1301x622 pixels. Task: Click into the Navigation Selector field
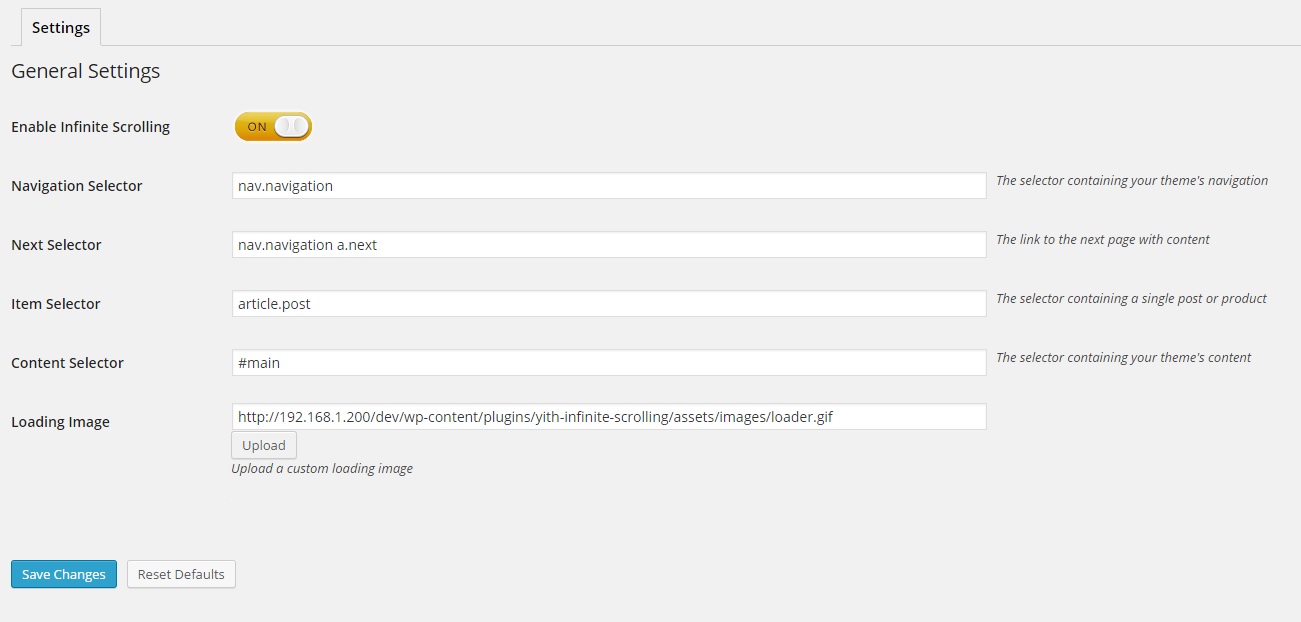[608, 186]
